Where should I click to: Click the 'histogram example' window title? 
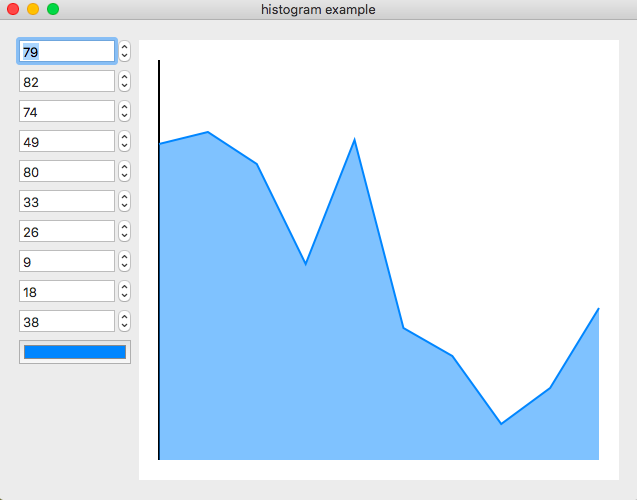tap(318, 9)
